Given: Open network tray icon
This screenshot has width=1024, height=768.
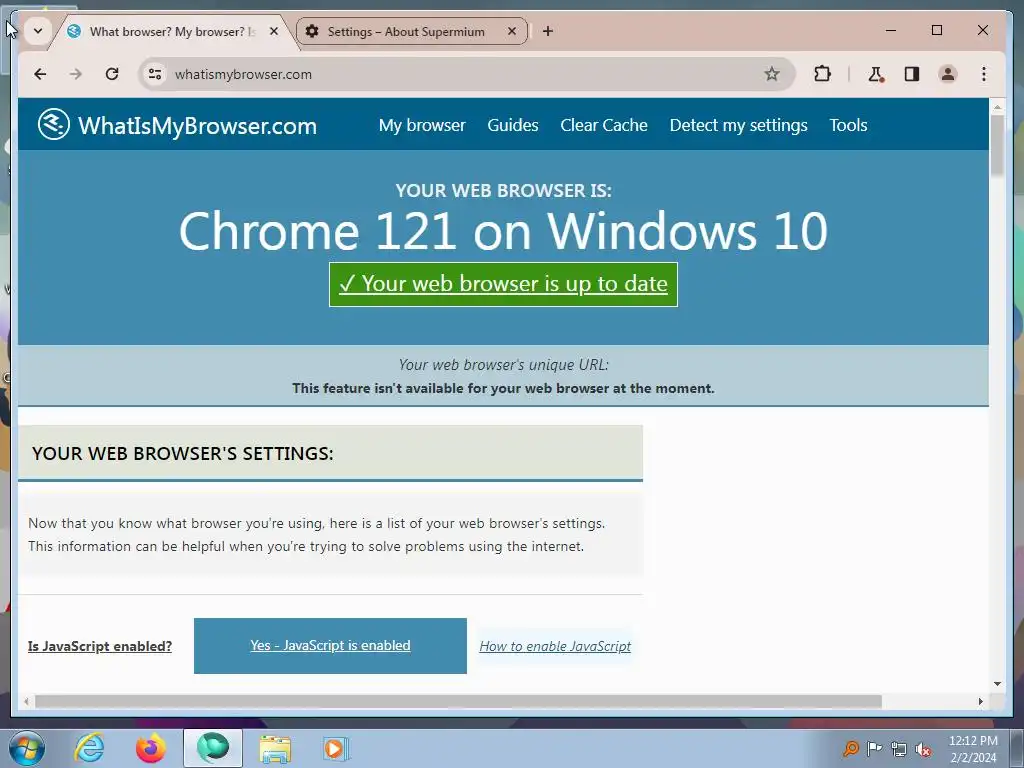Looking at the screenshot, I should (899, 749).
